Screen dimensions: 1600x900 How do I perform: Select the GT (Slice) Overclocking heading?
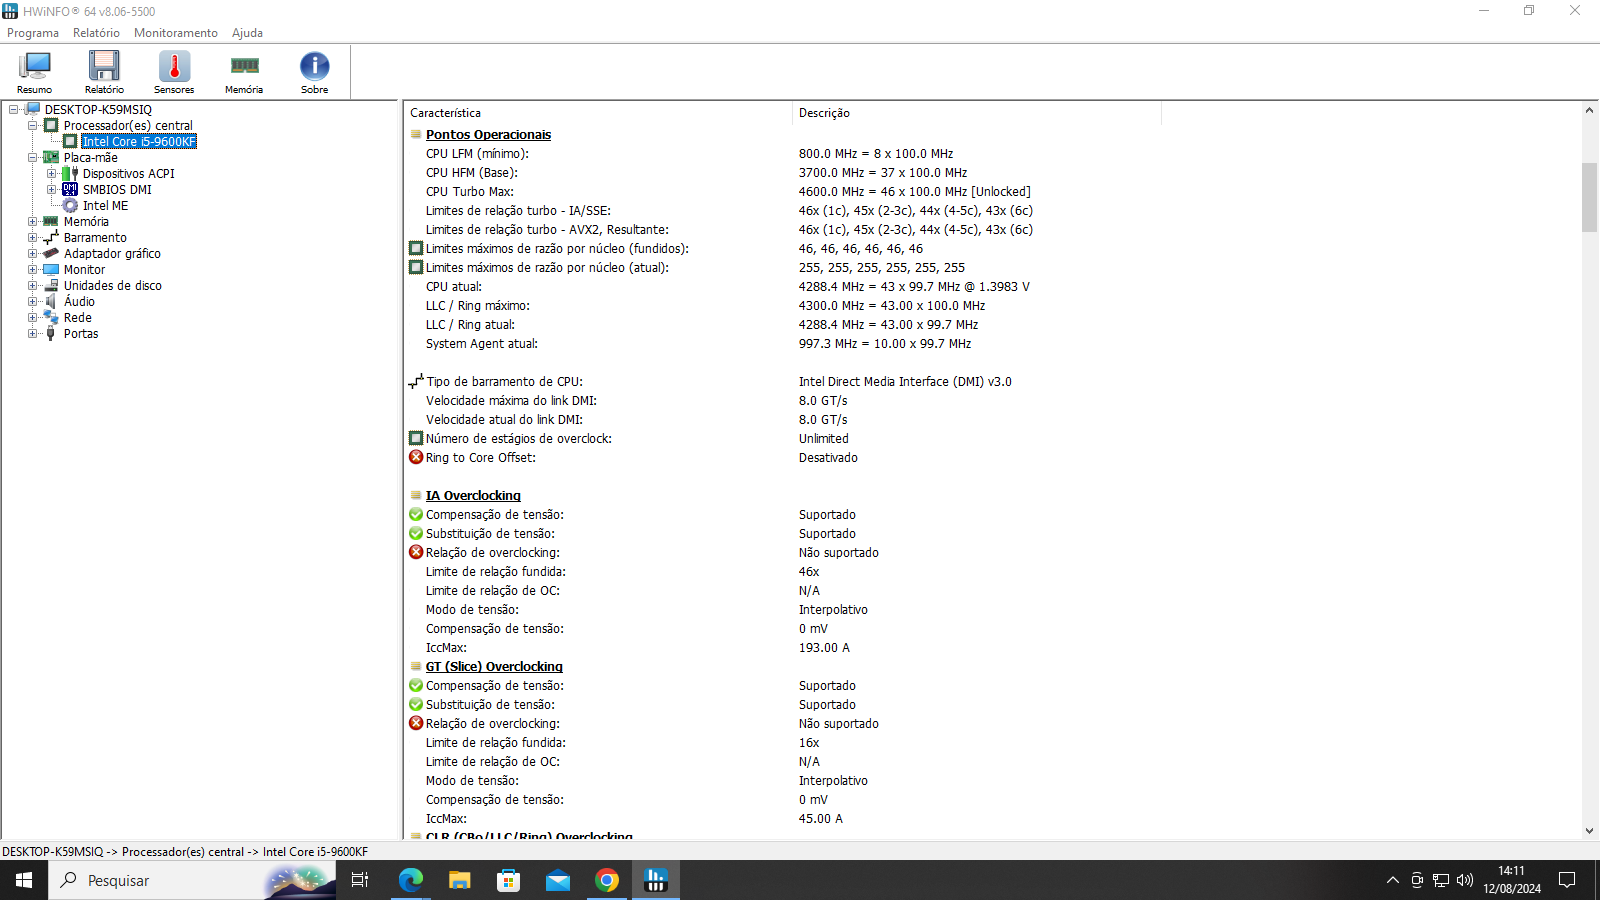(494, 667)
